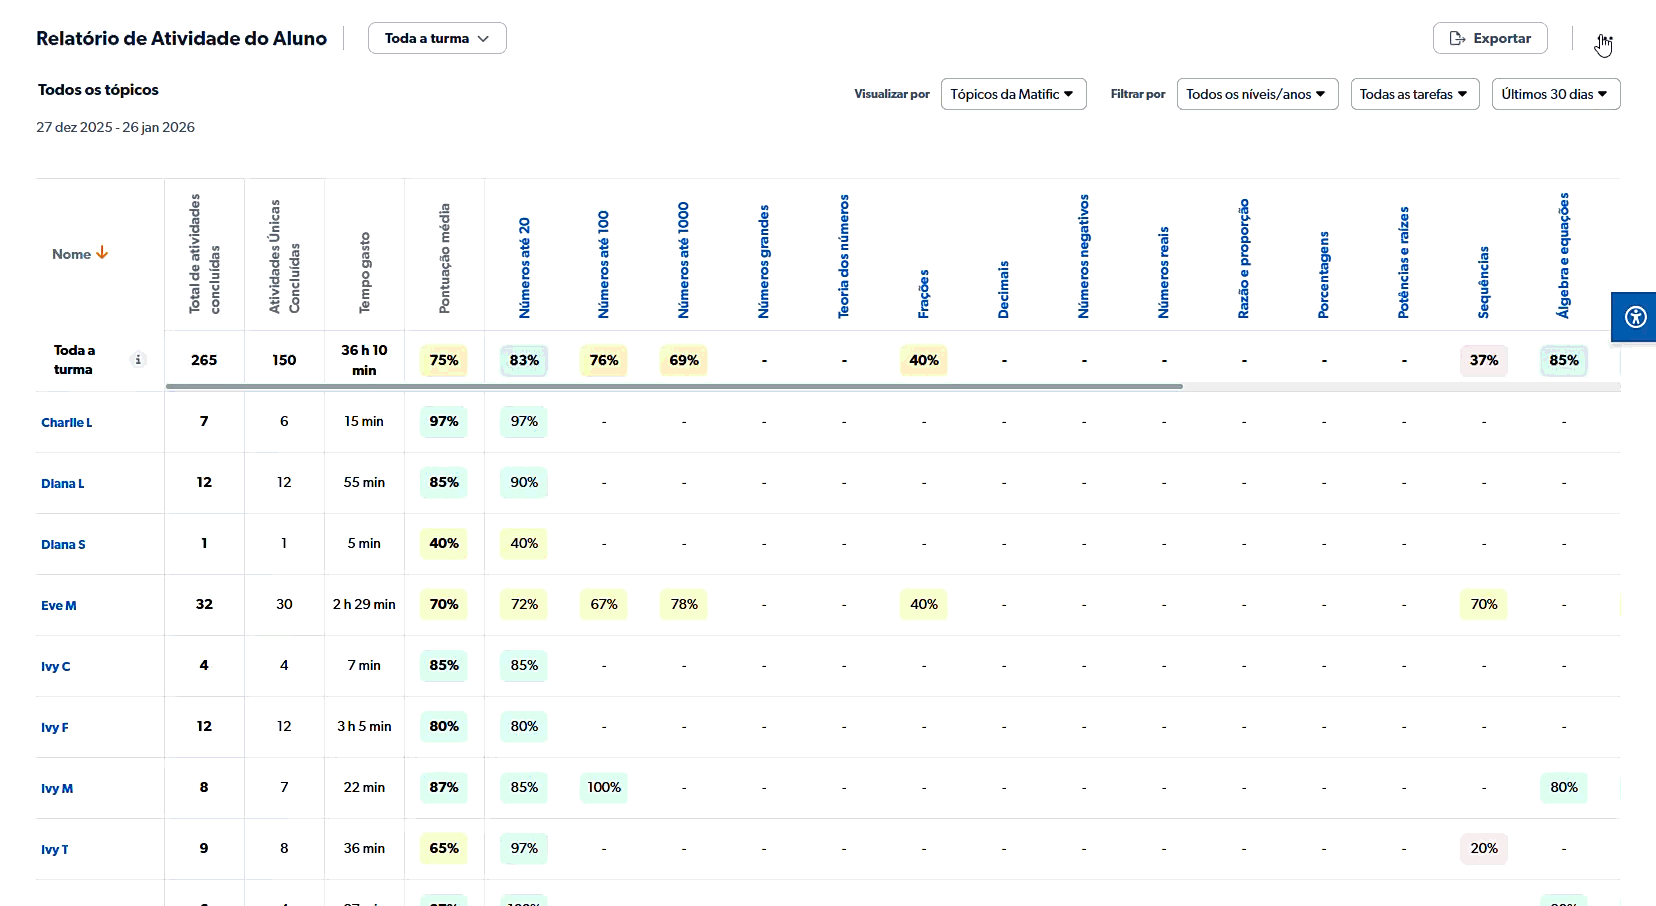The height and width of the screenshot is (906, 1656).
Task: Click the export icon in the Exportar button
Action: tap(1457, 39)
